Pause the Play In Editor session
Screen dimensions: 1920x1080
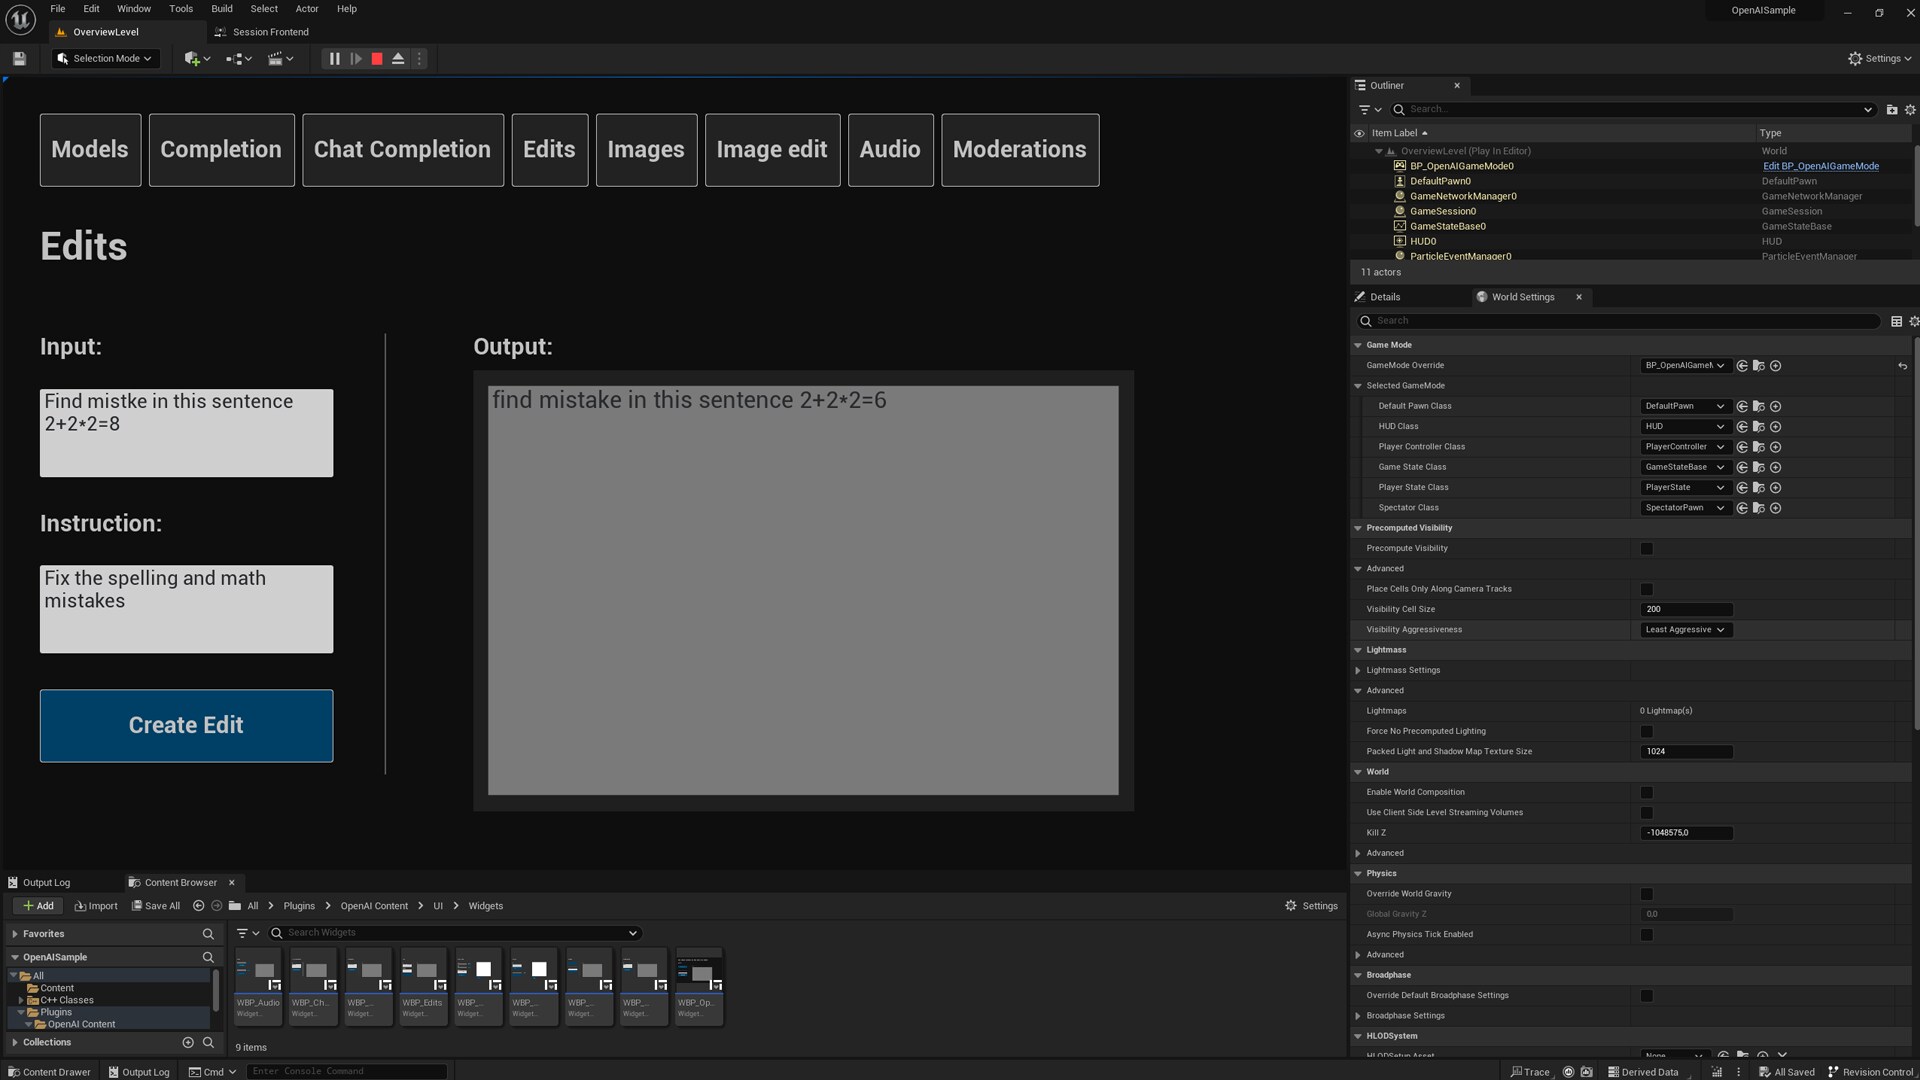(x=335, y=58)
